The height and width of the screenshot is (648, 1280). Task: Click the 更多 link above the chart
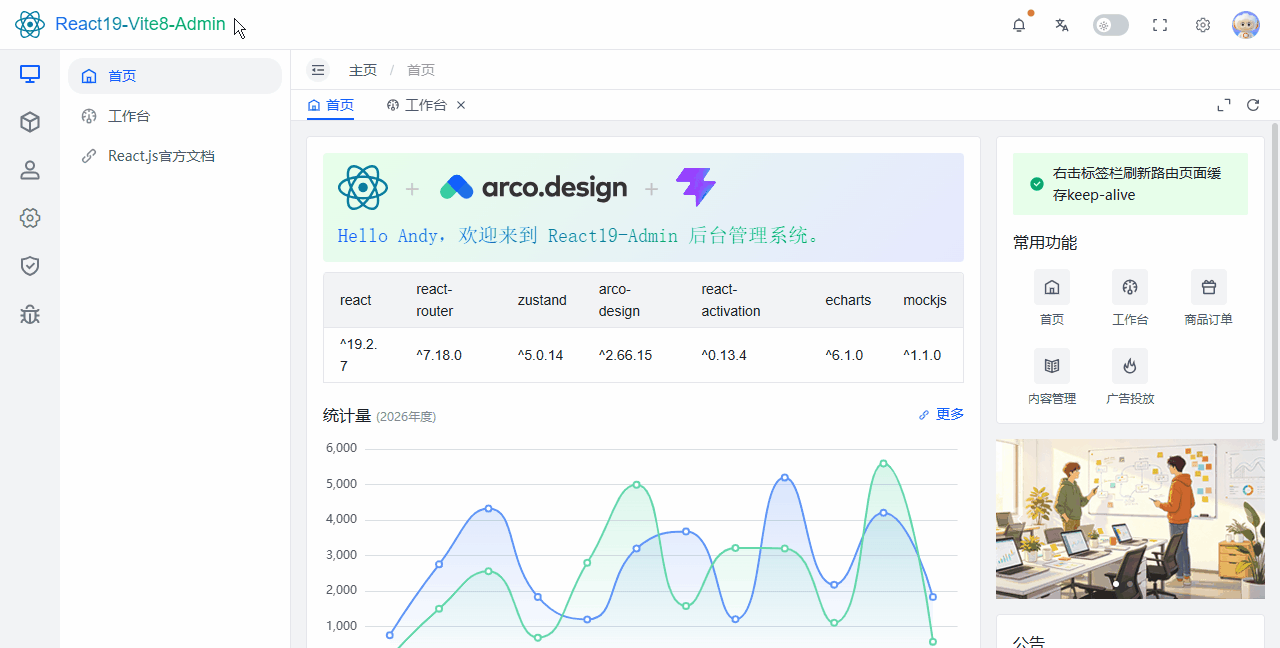(941, 414)
